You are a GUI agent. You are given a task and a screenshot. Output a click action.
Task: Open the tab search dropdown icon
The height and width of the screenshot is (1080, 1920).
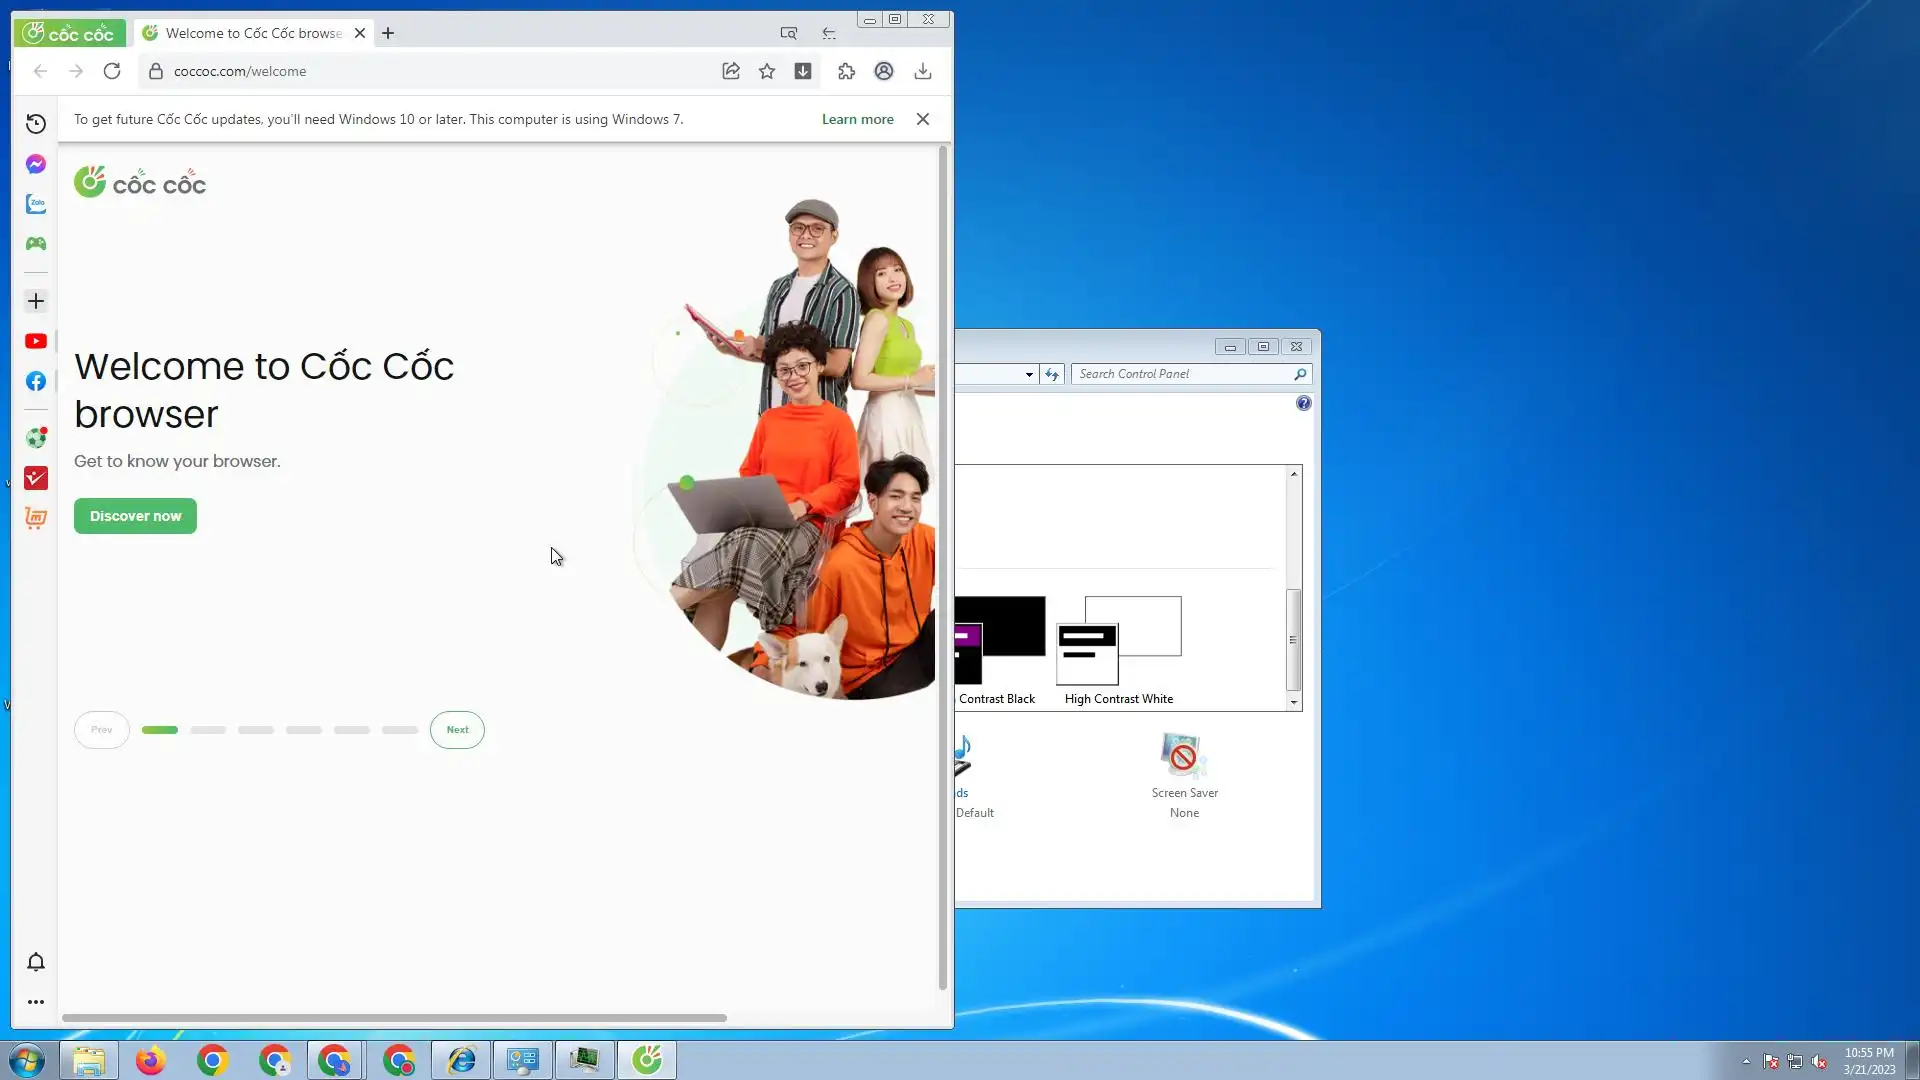789,33
